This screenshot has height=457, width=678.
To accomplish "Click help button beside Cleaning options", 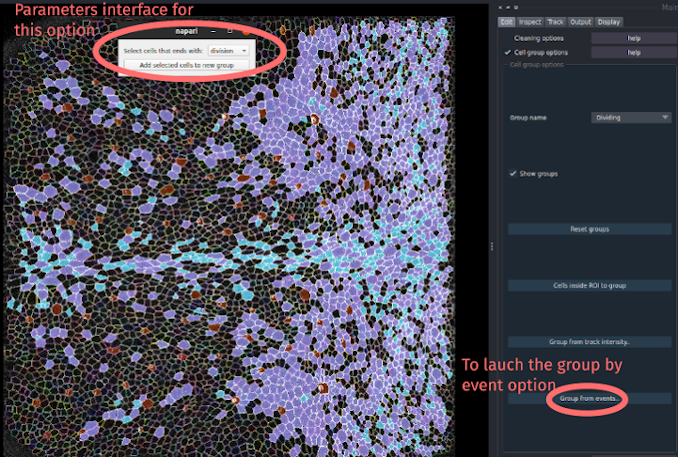I will point(632,38).
